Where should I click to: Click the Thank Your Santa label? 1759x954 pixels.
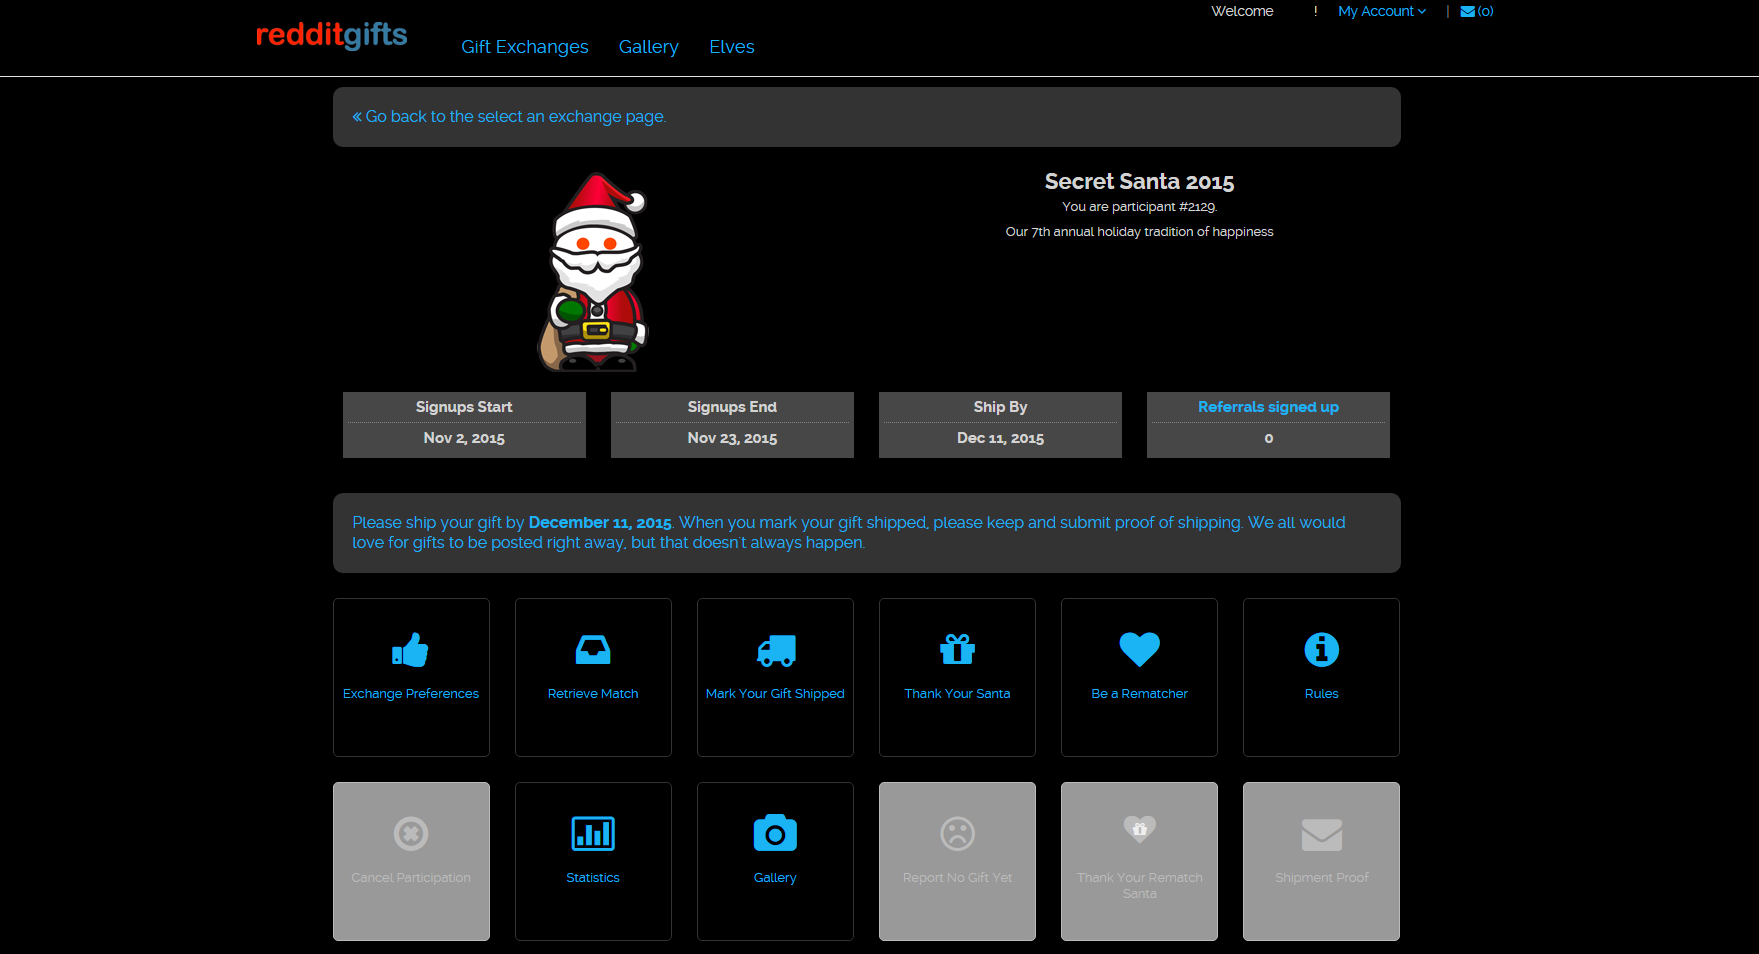click(x=958, y=694)
